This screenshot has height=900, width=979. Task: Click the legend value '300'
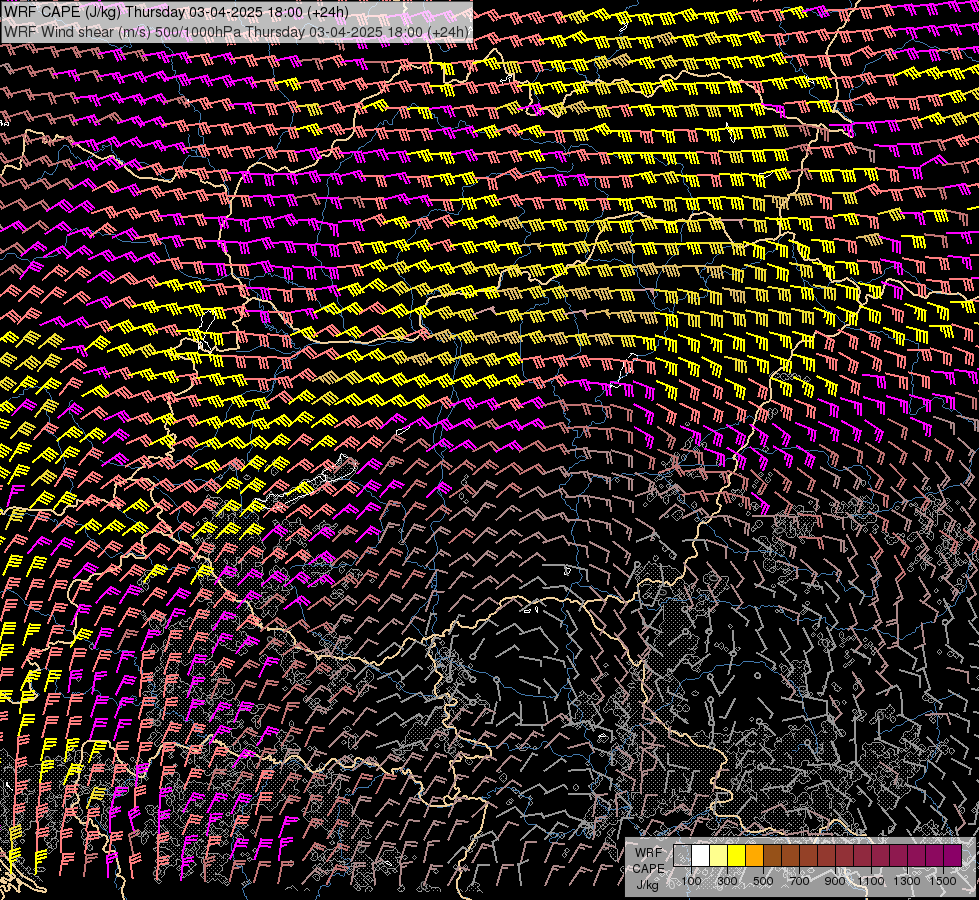(x=727, y=881)
